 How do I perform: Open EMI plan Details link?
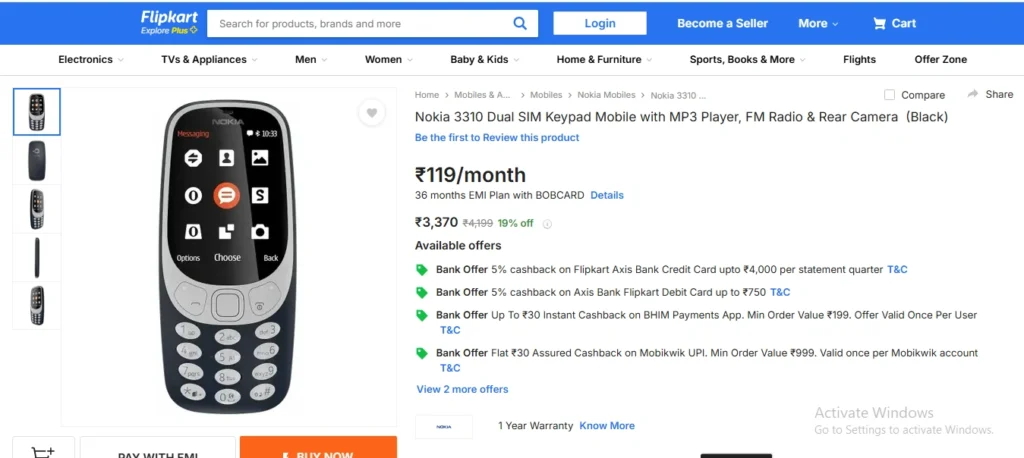607,195
